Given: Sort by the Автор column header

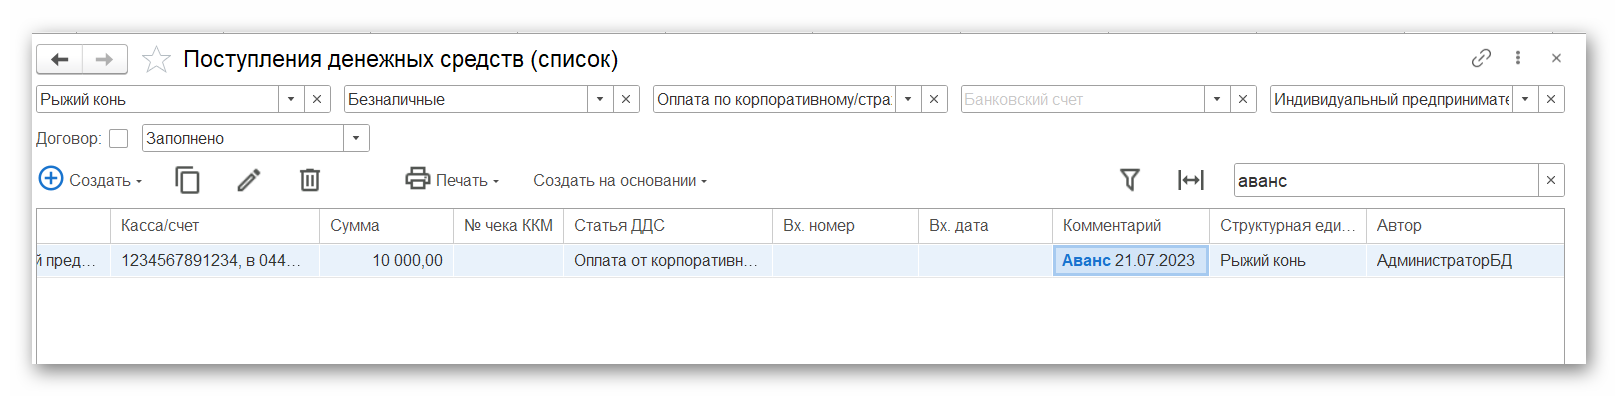Looking at the screenshot, I should 1465,226.
